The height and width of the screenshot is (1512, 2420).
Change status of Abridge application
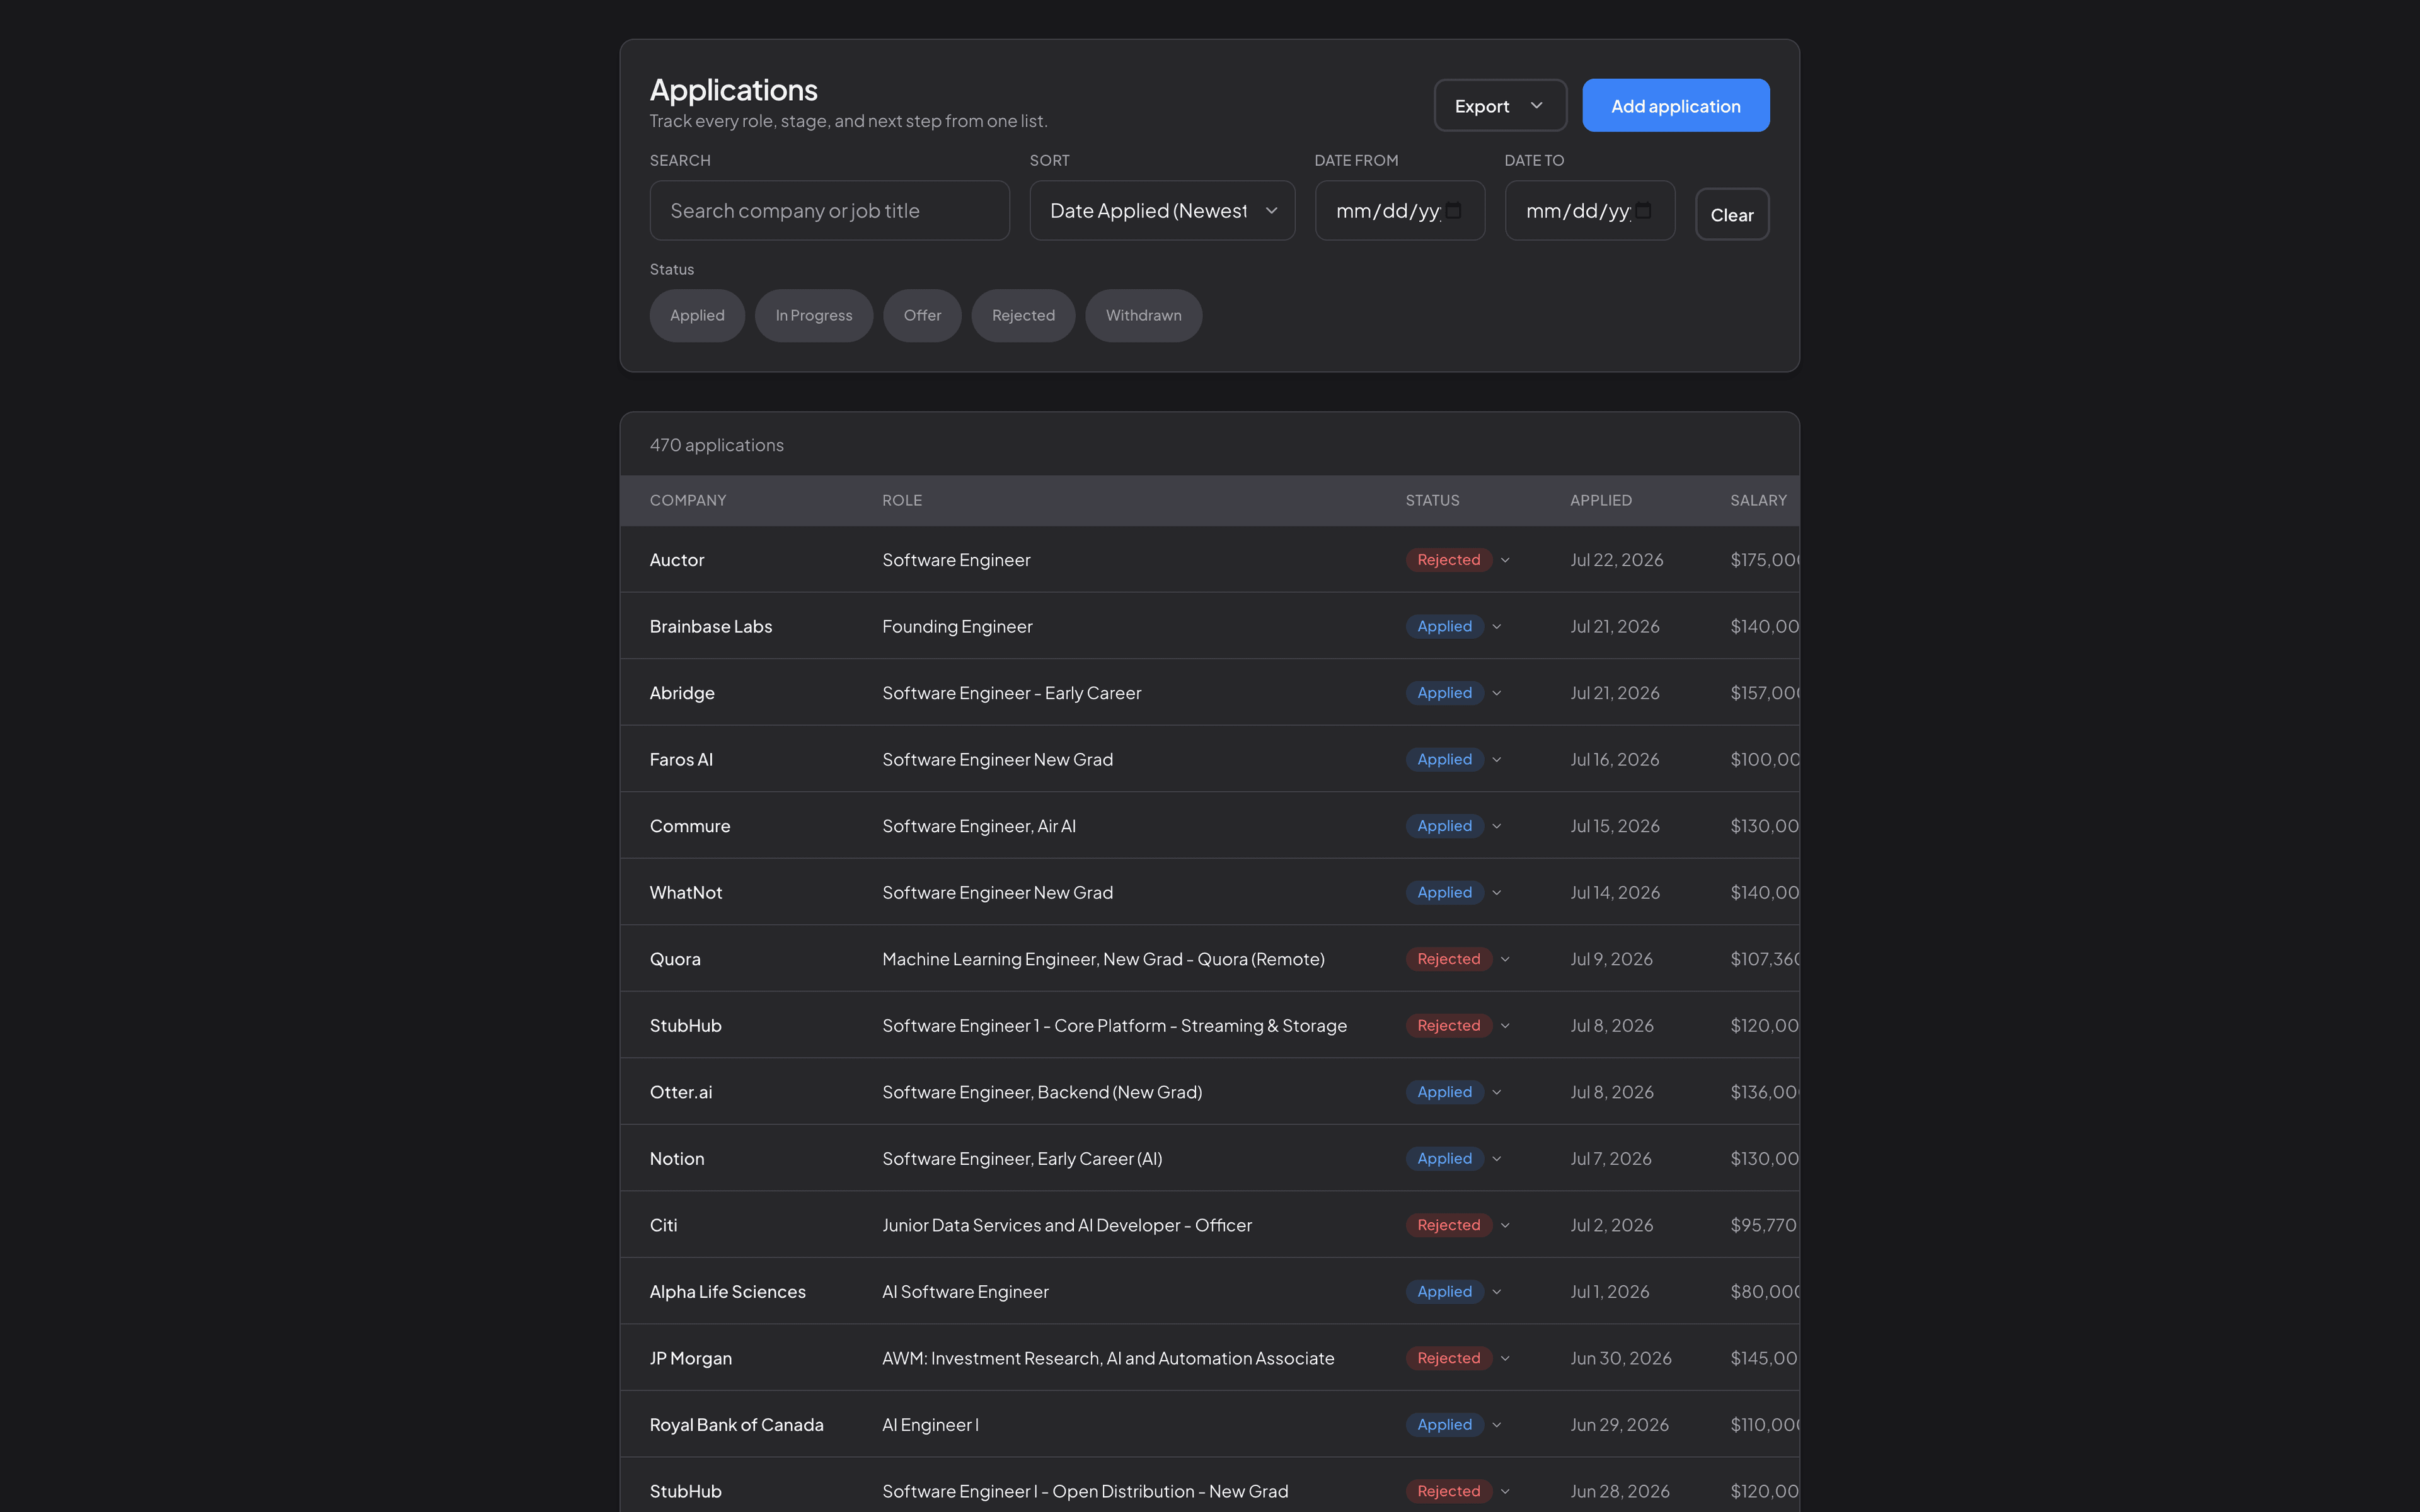[x=1454, y=693]
